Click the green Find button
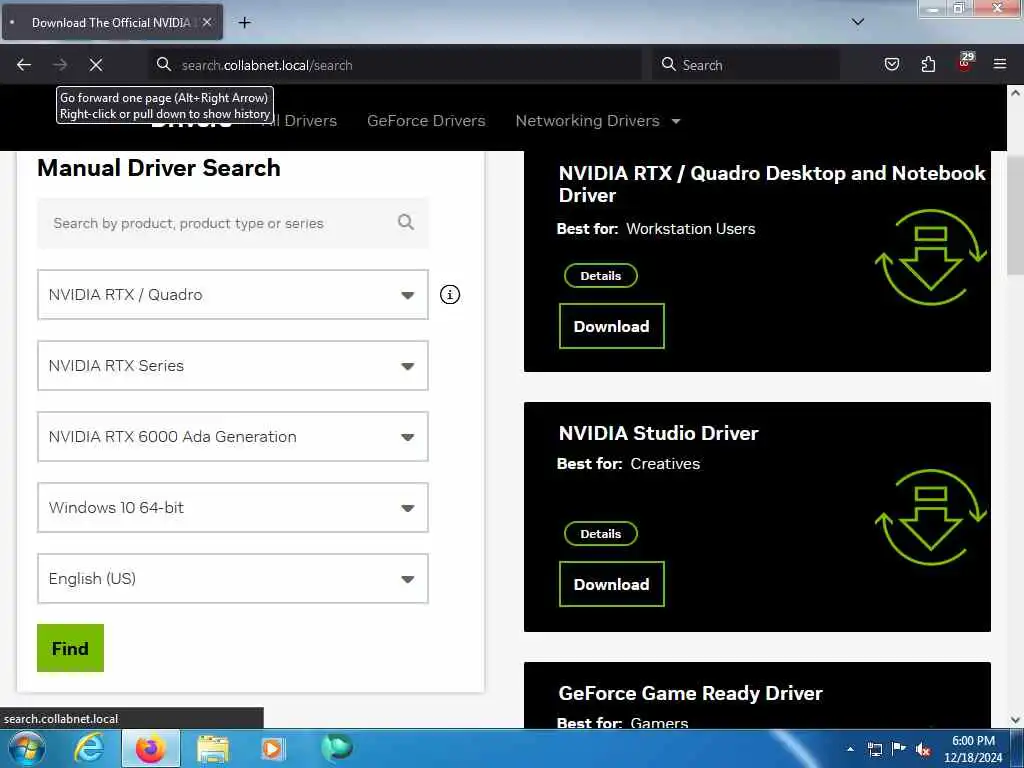This screenshot has height=768, width=1024. pos(71,648)
